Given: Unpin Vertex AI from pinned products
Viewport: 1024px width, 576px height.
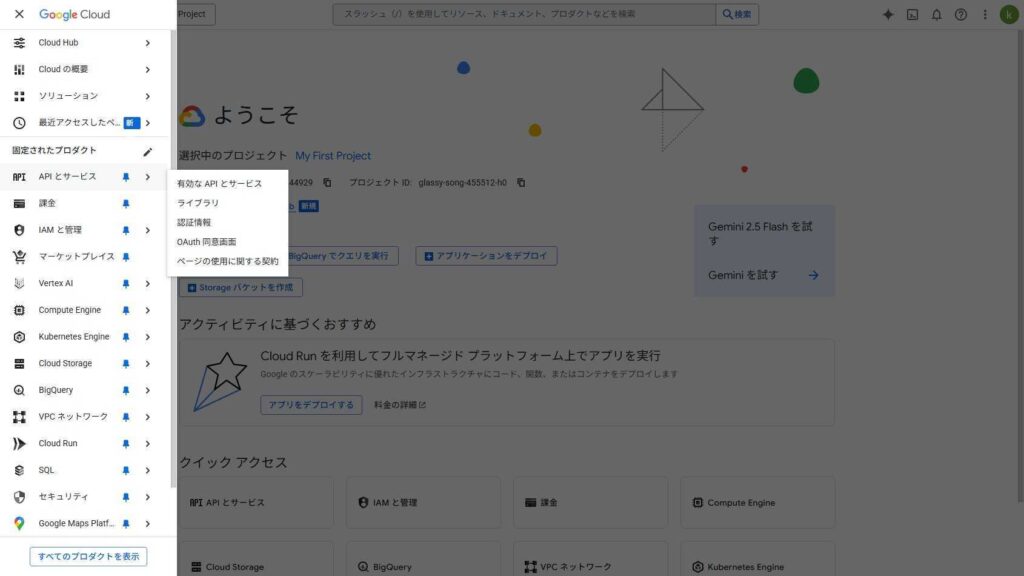Looking at the screenshot, I should [125, 283].
